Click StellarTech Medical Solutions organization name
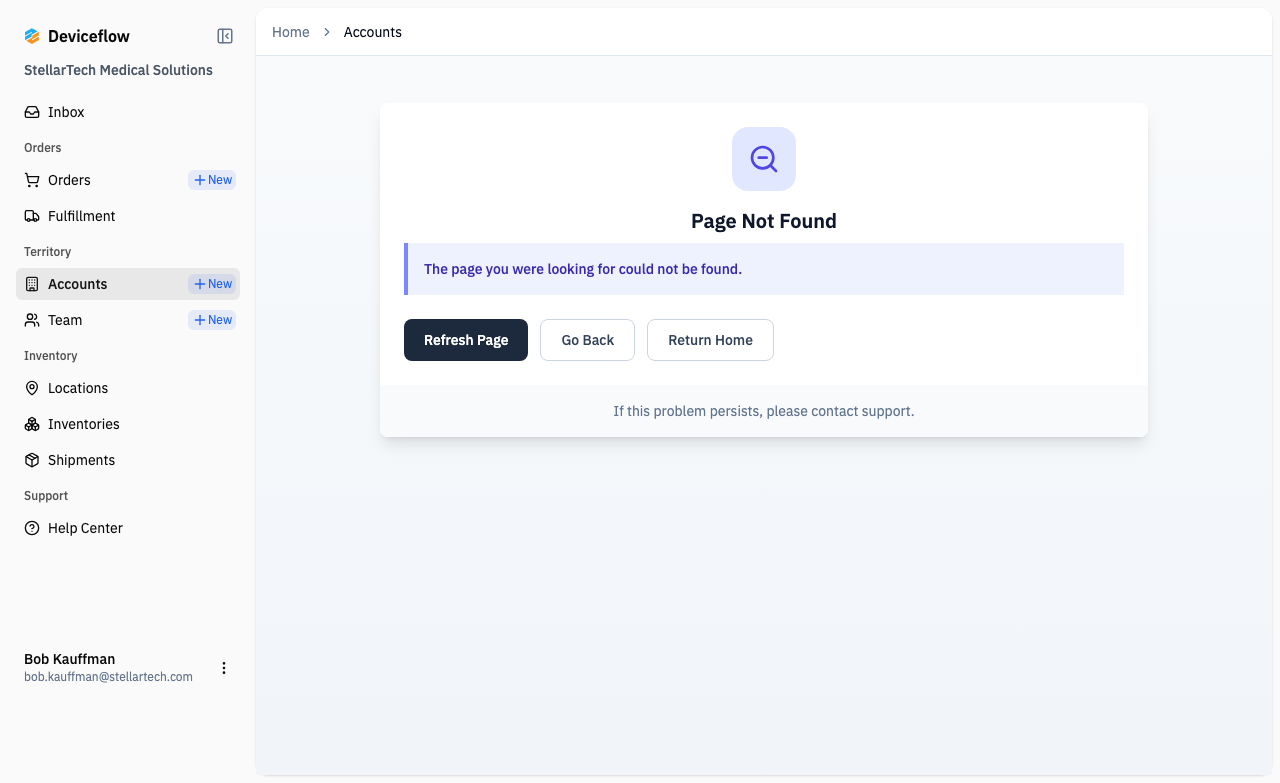This screenshot has height=783, width=1280. click(118, 70)
